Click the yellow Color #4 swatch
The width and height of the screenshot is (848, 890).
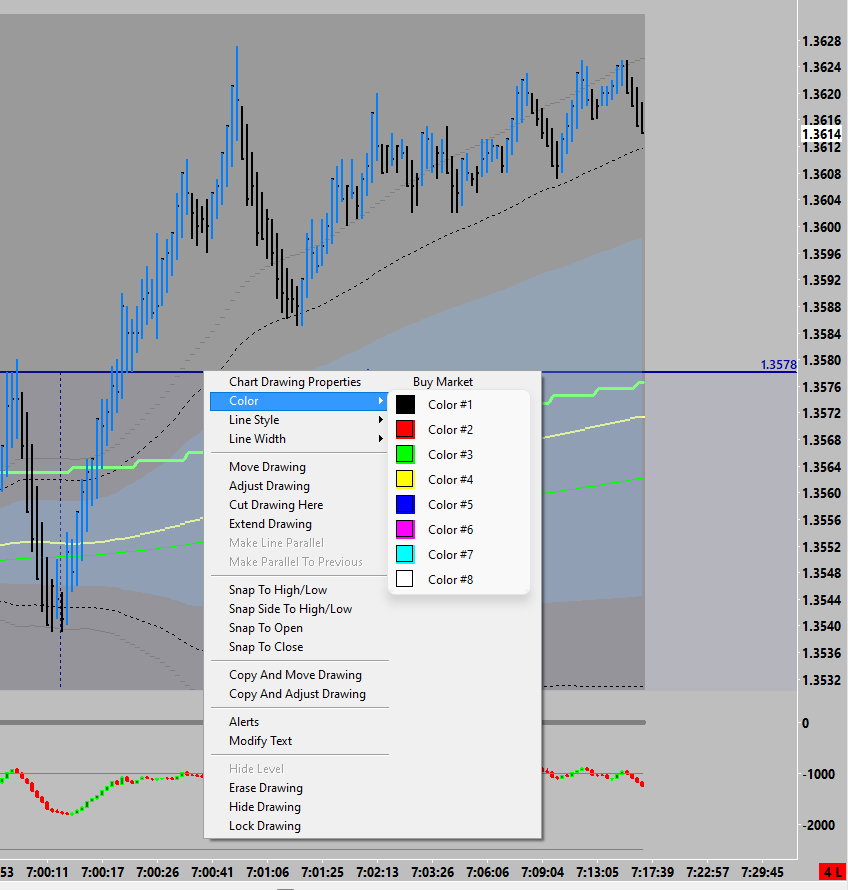click(405, 480)
